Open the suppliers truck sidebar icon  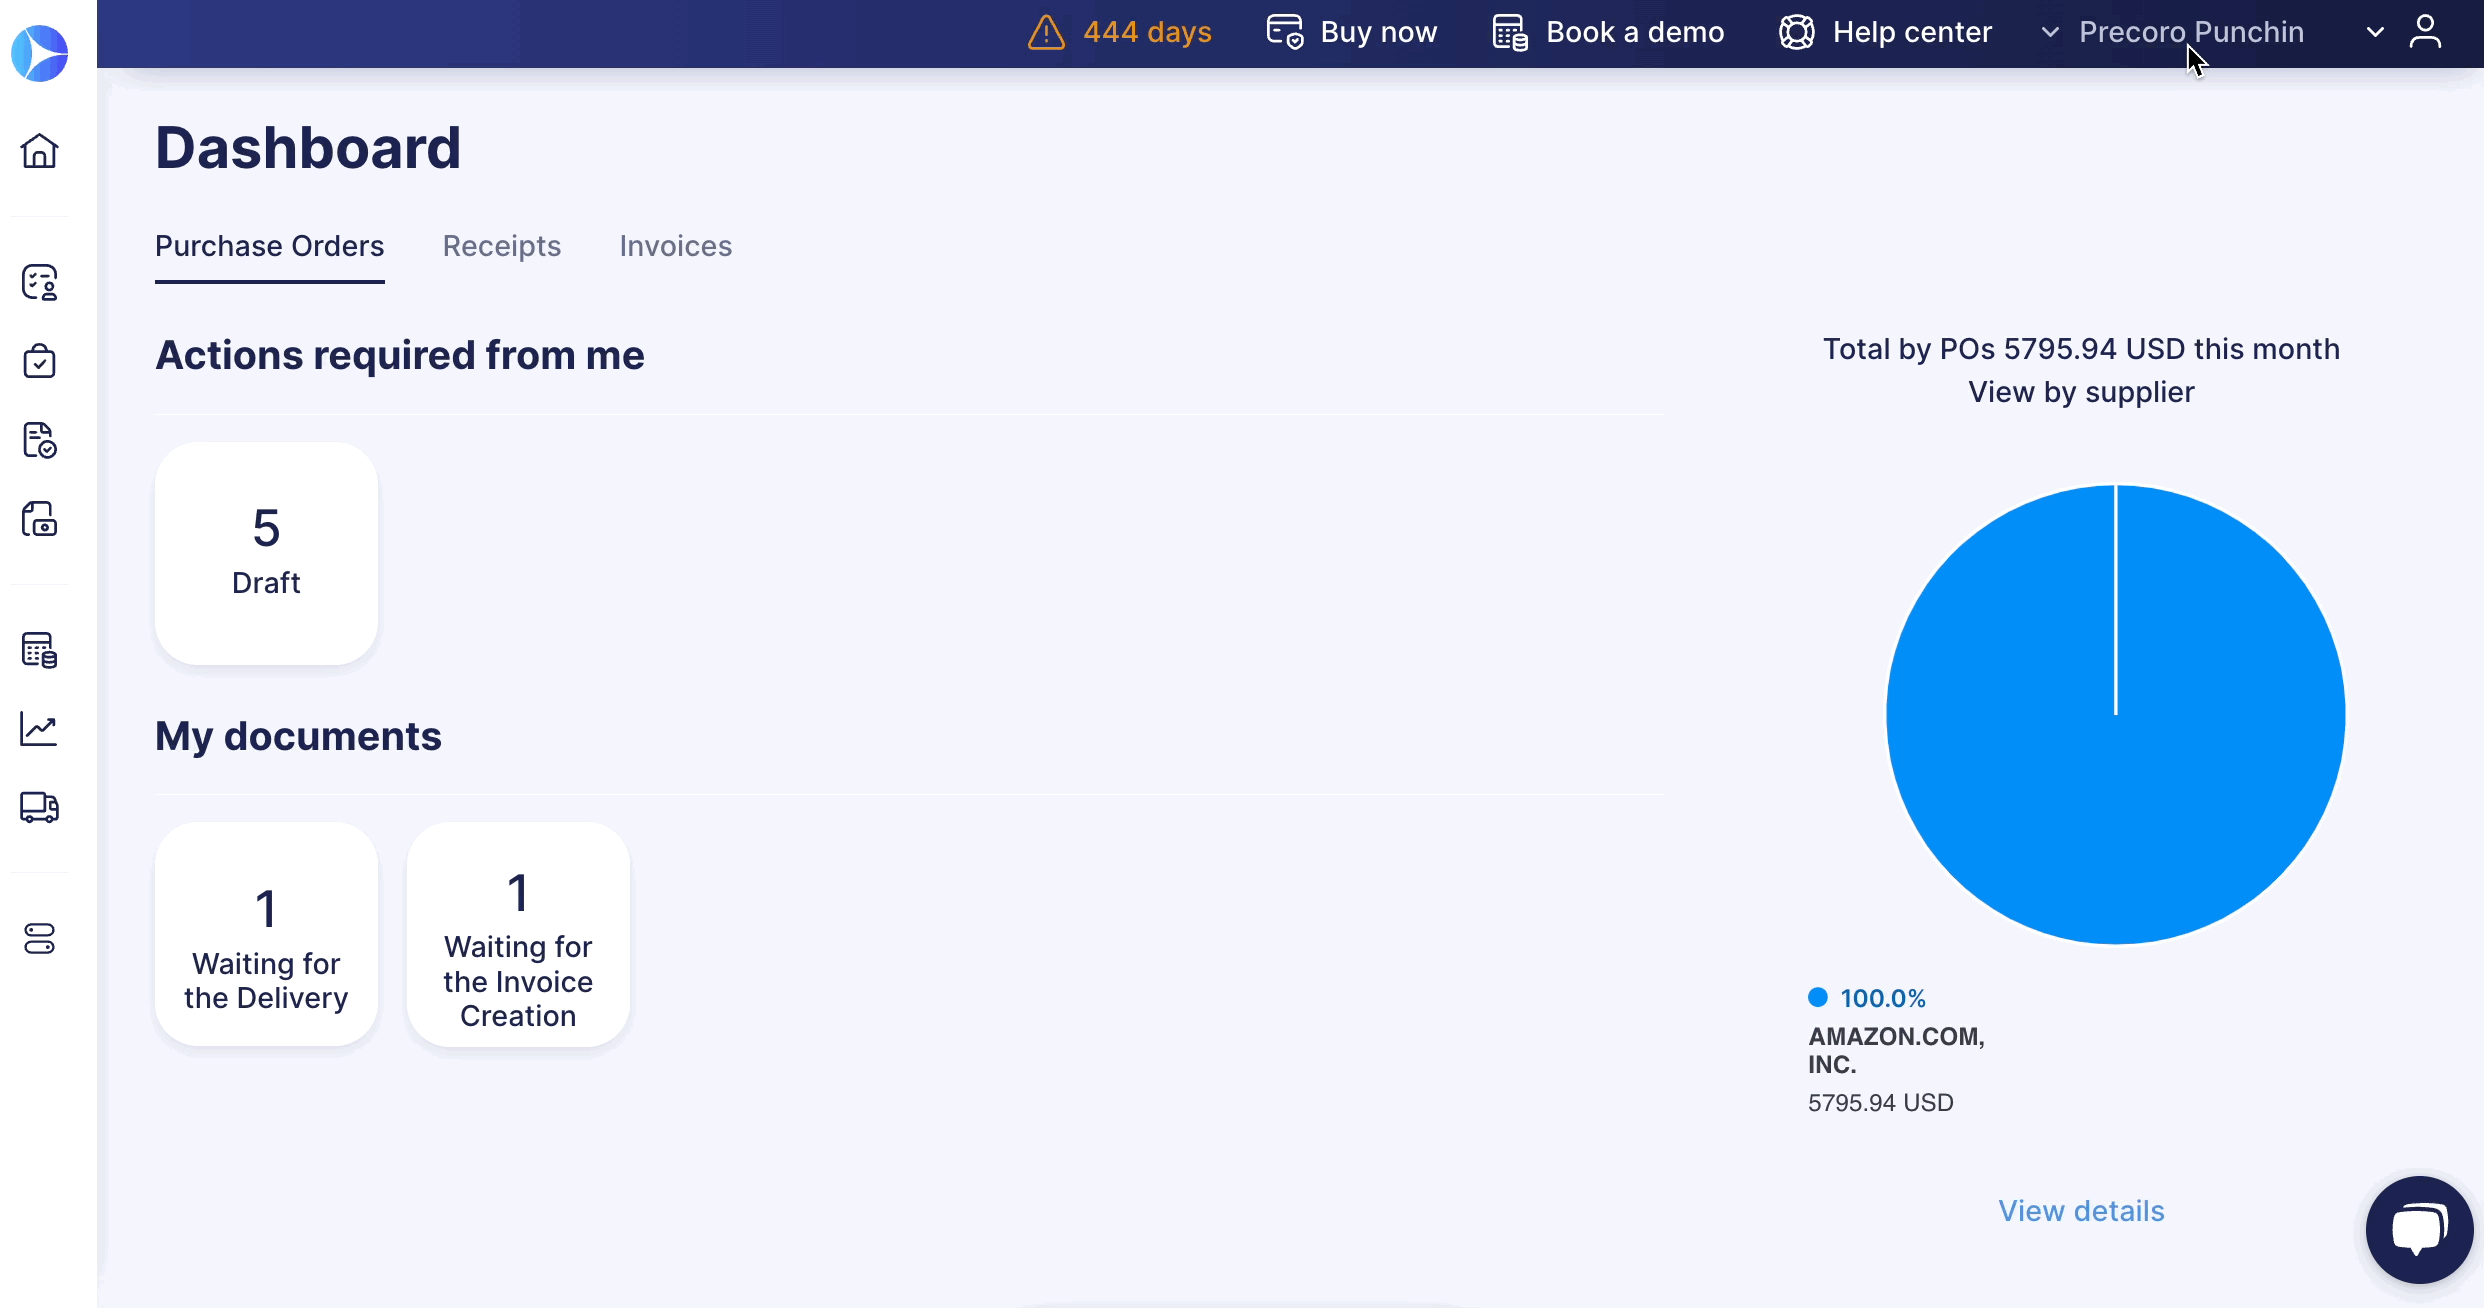[x=40, y=807]
